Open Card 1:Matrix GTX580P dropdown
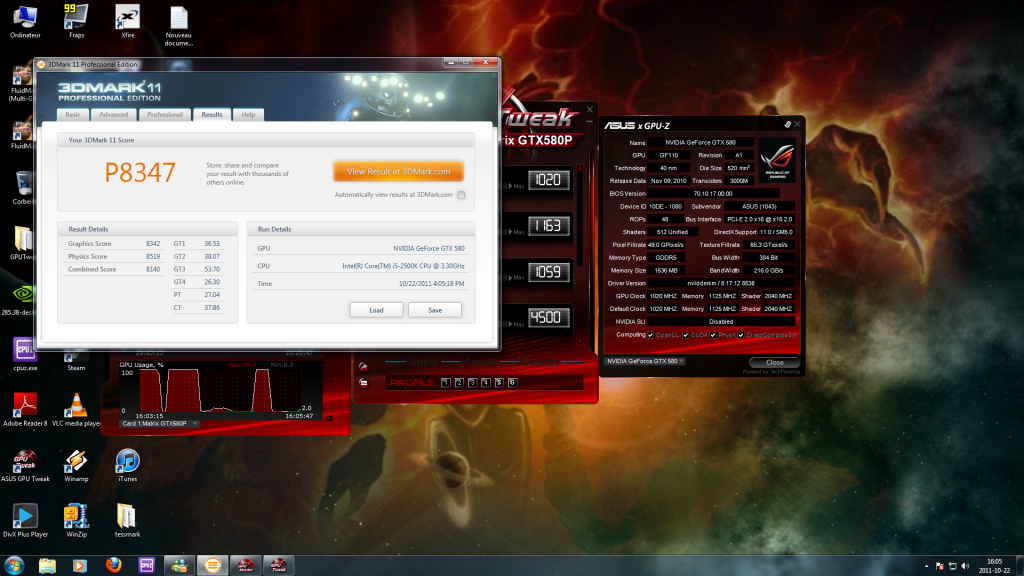1024x576 pixels. [x=160, y=424]
